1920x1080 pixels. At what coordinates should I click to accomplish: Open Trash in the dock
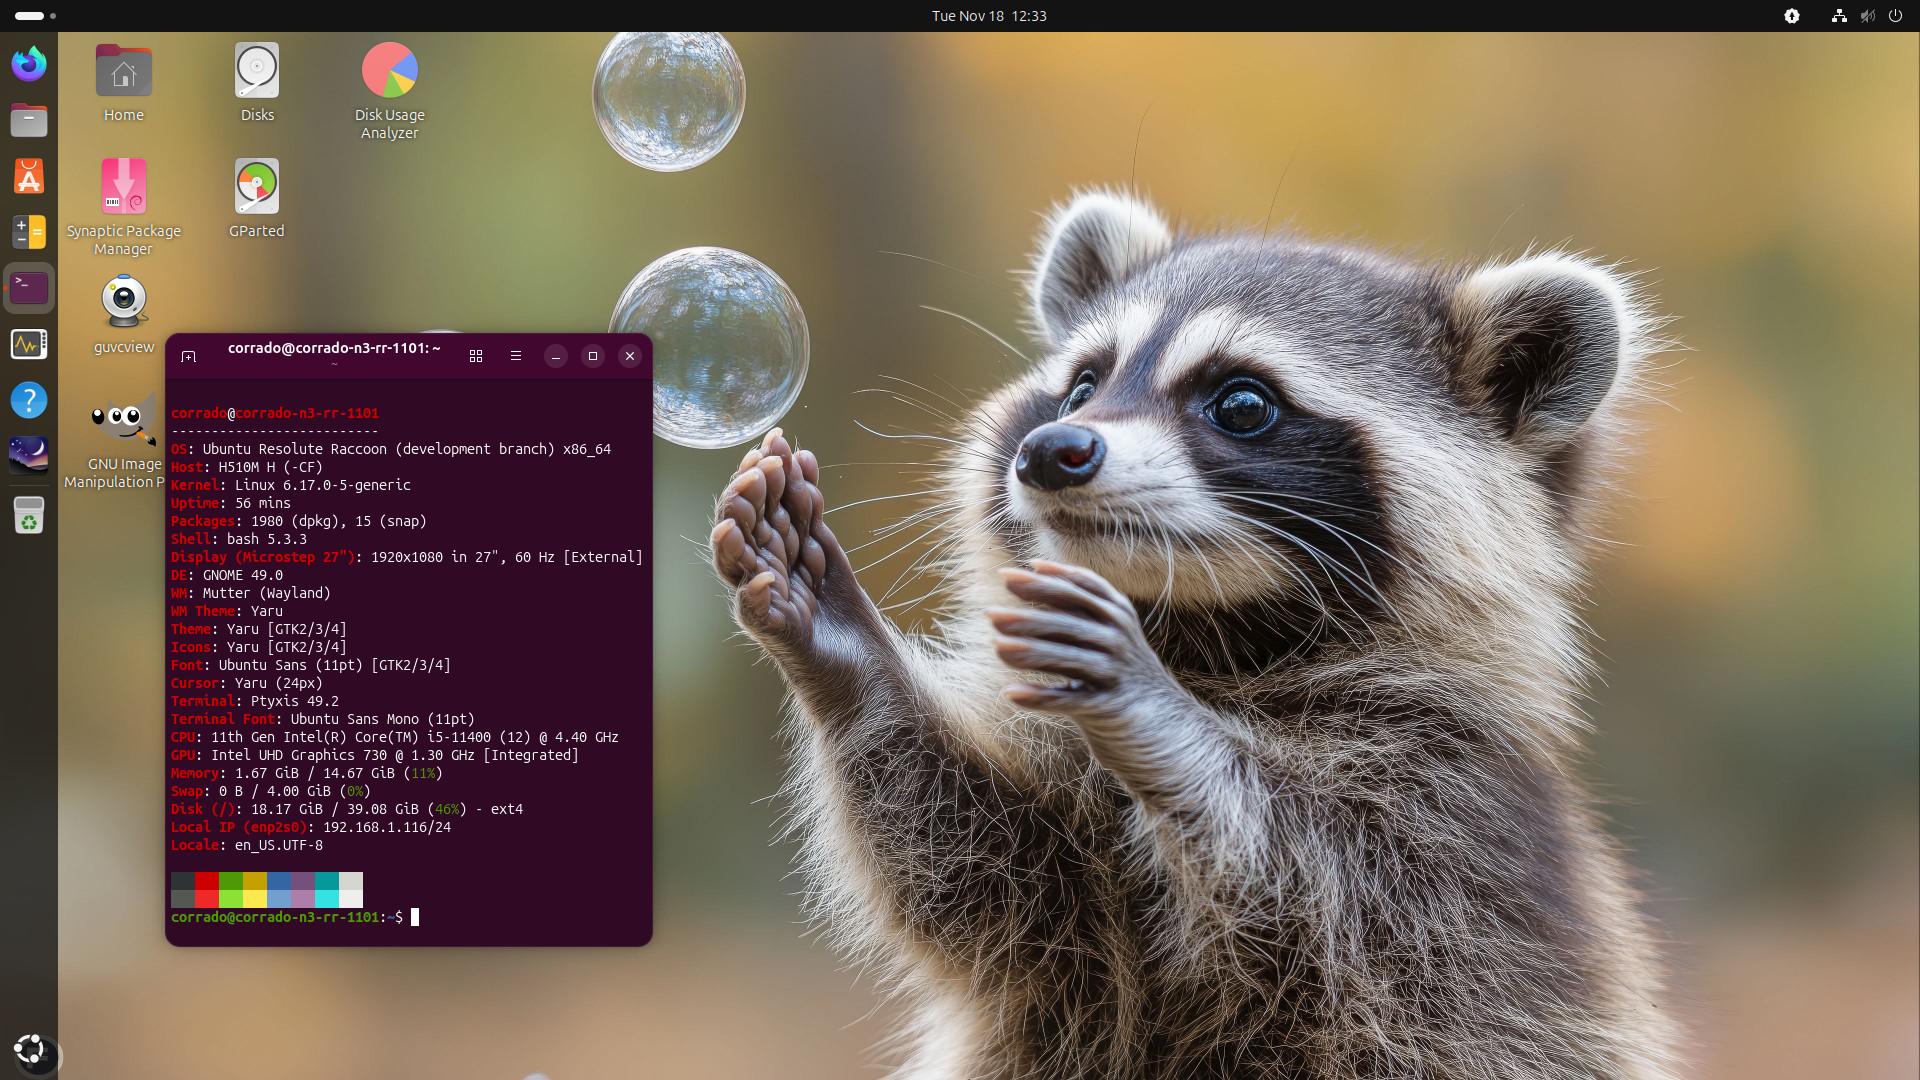(29, 516)
